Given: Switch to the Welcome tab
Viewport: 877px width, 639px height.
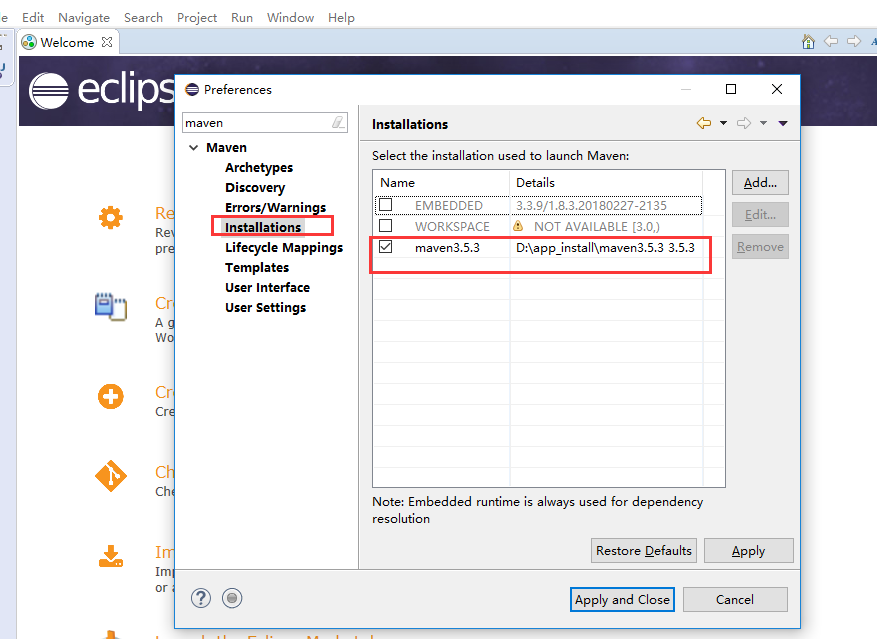Looking at the screenshot, I should (x=67, y=43).
